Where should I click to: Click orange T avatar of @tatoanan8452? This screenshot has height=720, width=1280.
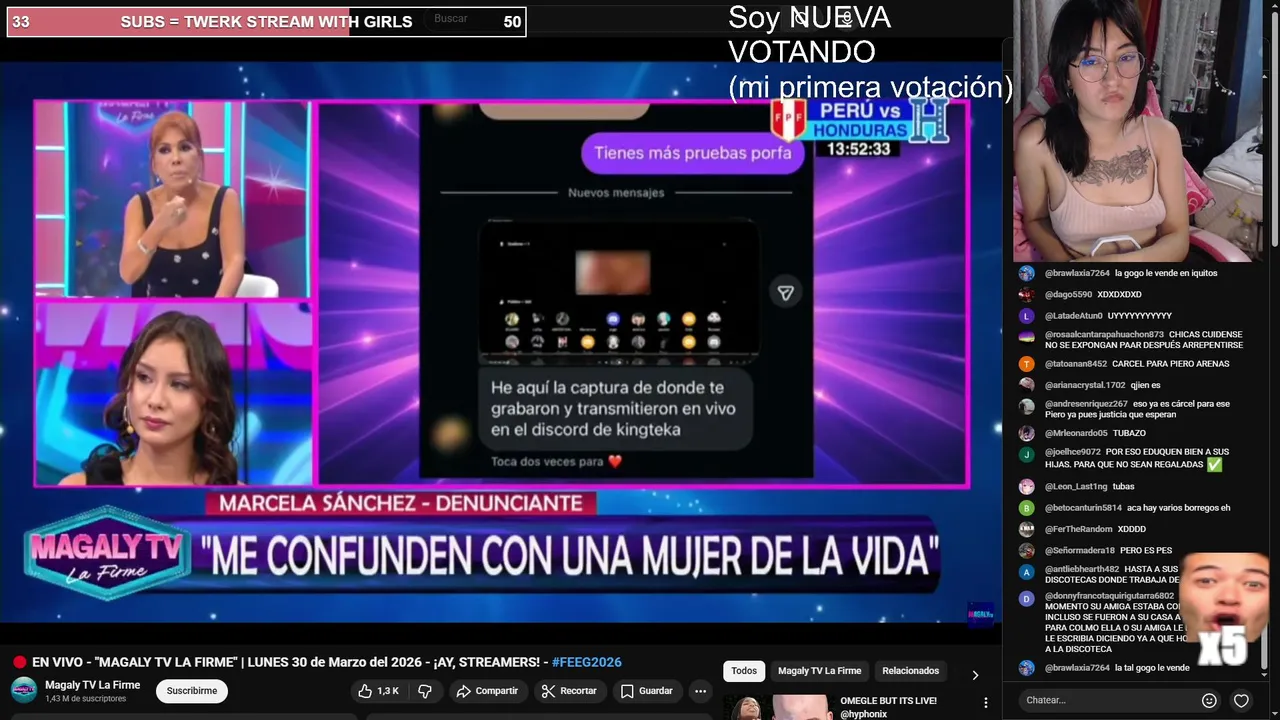pos(1026,364)
